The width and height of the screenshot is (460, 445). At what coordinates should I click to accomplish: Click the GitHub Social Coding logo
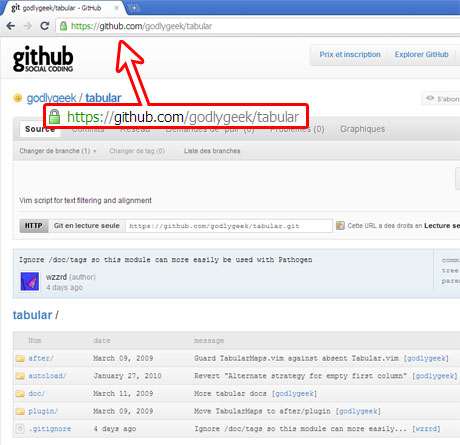[43, 59]
